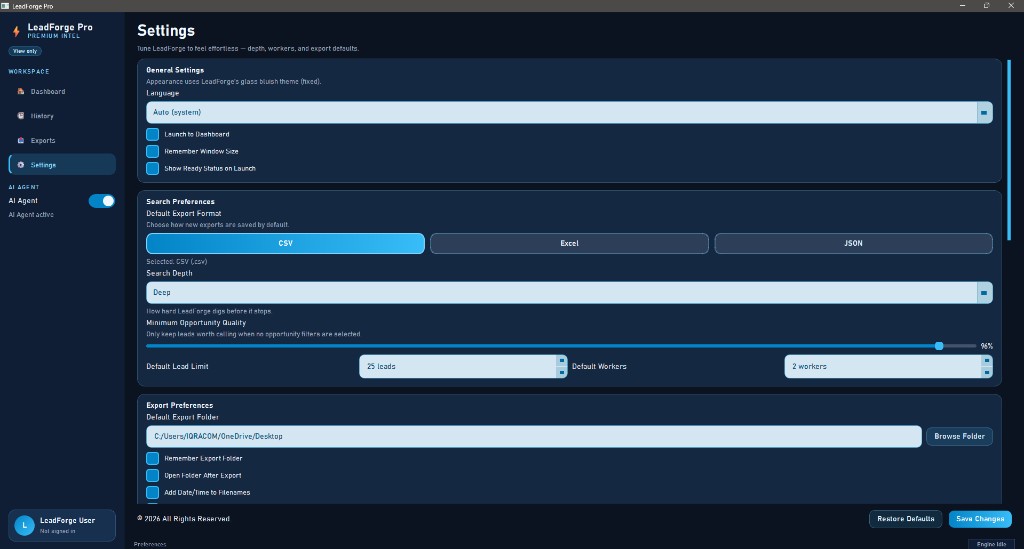The height and width of the screenshot is (549, 1024).
Task: Click Restore Defaults
Action: (906, 519)
